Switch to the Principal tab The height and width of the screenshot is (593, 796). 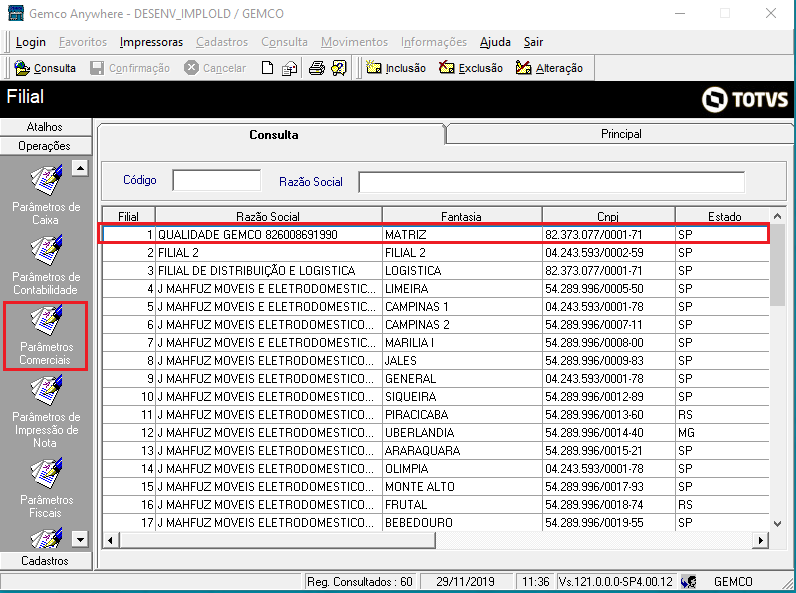(x=621, y=134)
